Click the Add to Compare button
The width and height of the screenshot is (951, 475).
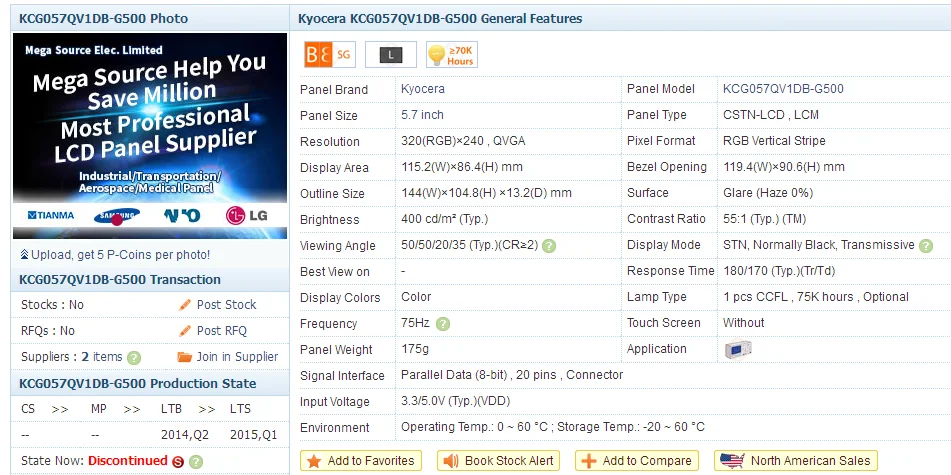point(637,461)
